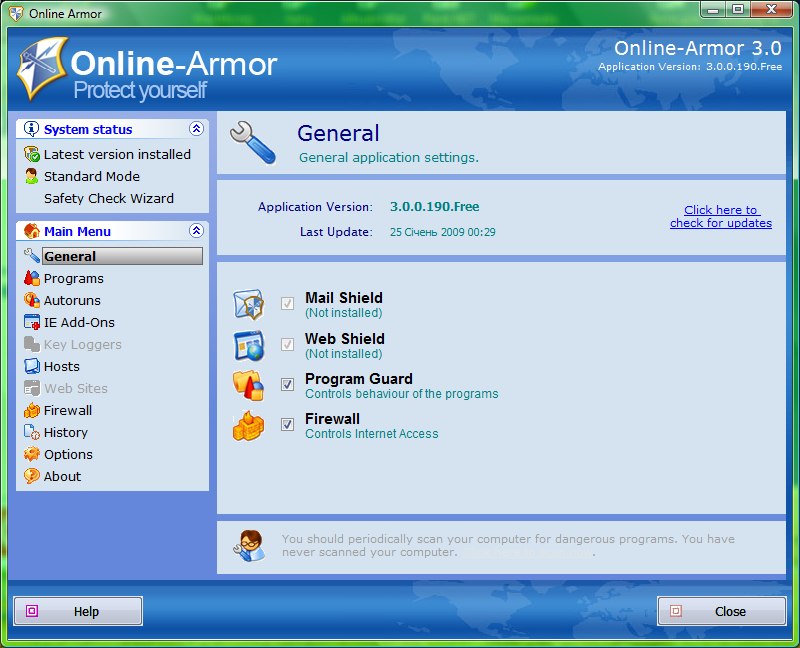Launch the Safety Check Wizard

(109, 198)
